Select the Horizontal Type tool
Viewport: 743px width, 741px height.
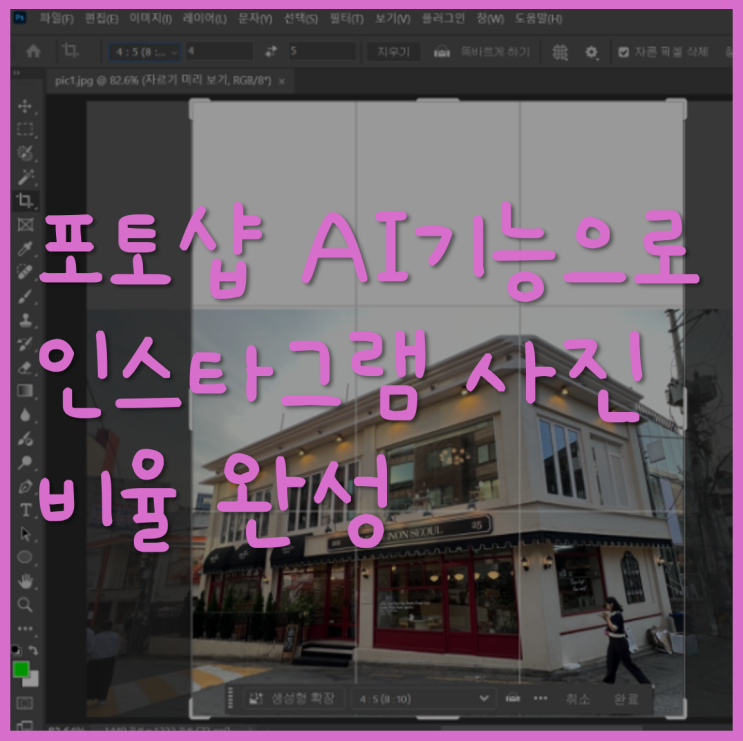pos(25,510)
